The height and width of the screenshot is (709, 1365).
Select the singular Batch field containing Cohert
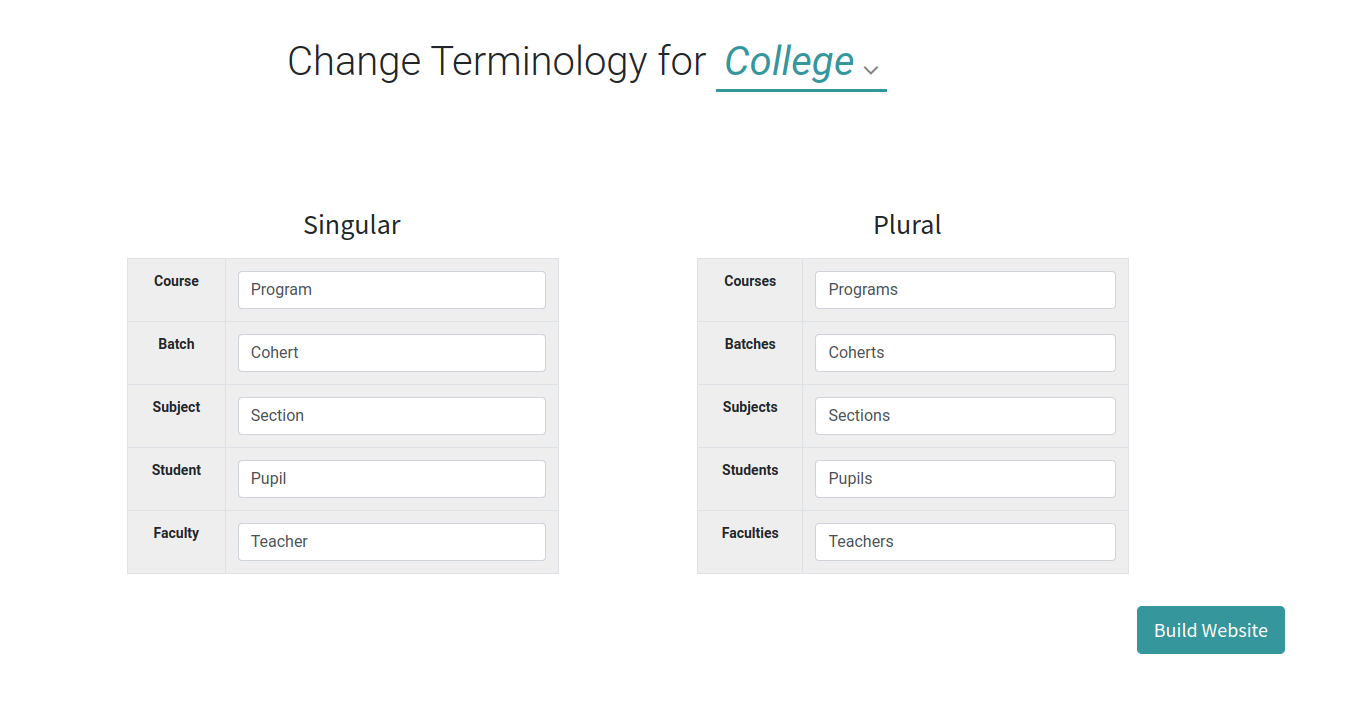click(x=391, y=353)
